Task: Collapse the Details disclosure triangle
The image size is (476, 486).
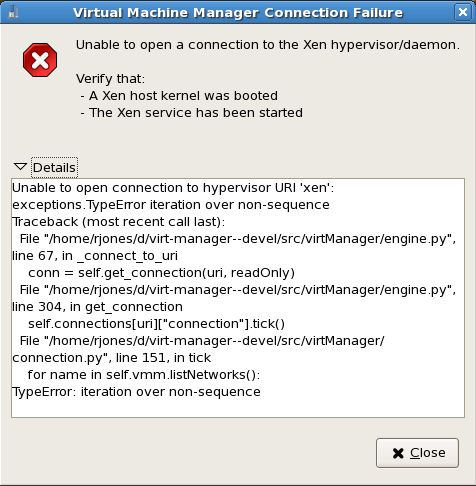Action: [x=20, y=167]
